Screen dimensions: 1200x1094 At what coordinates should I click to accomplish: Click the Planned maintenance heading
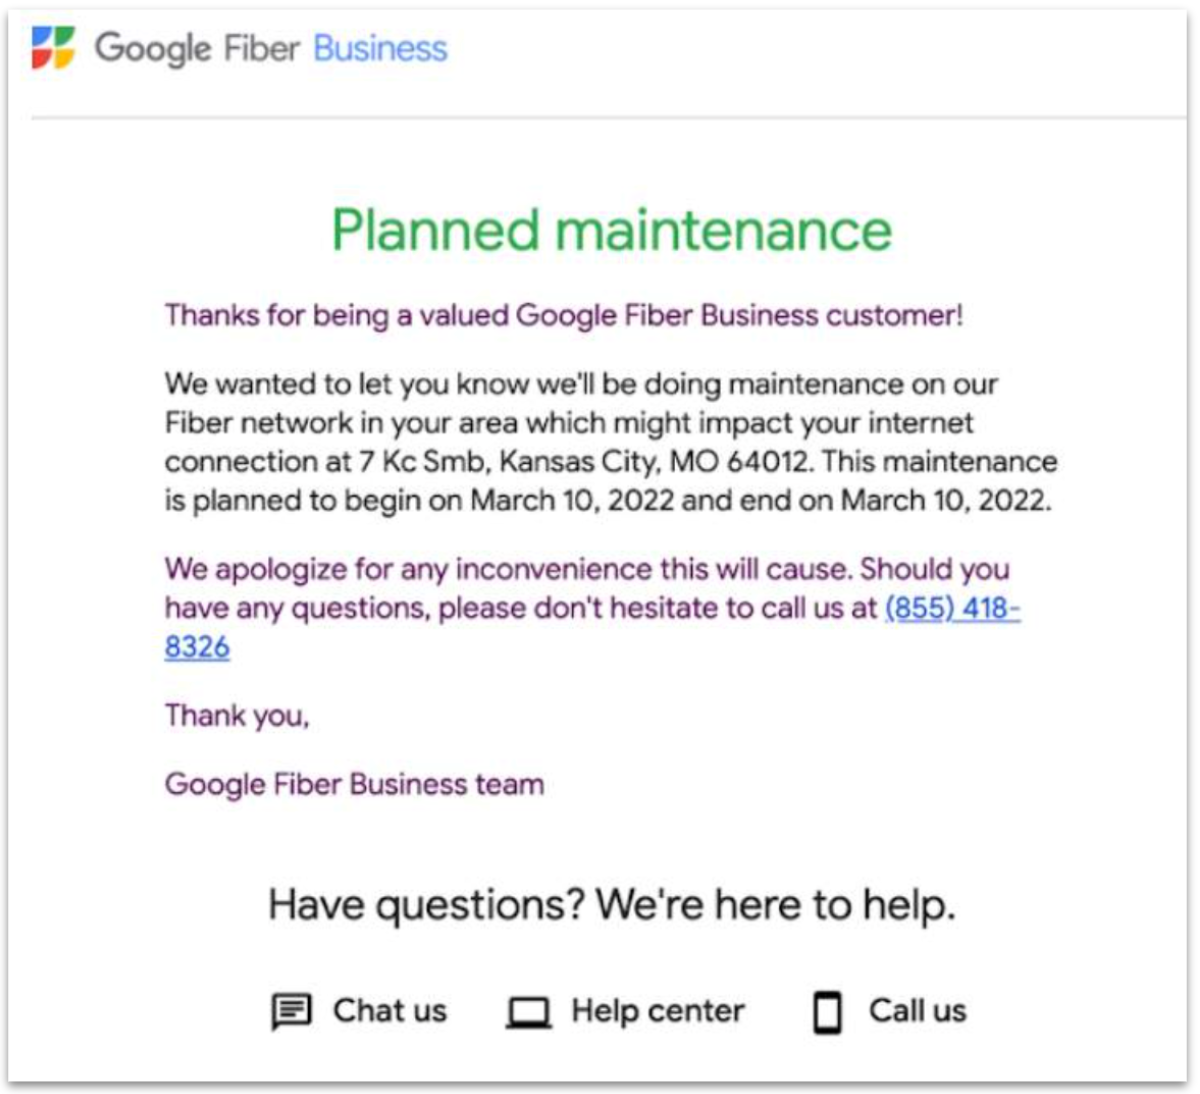(611, 229)
